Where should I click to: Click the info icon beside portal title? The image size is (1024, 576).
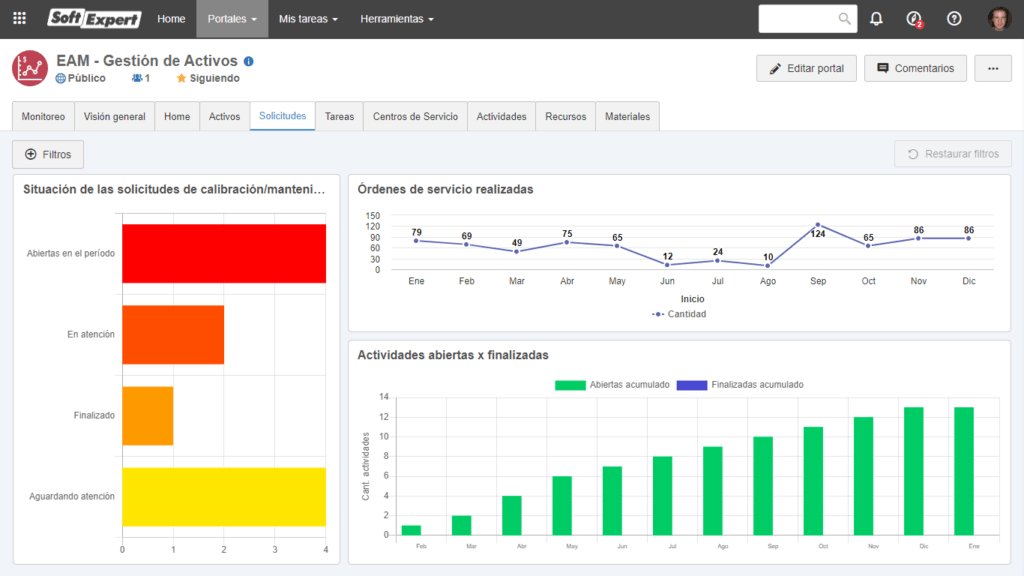click(248, 61)
